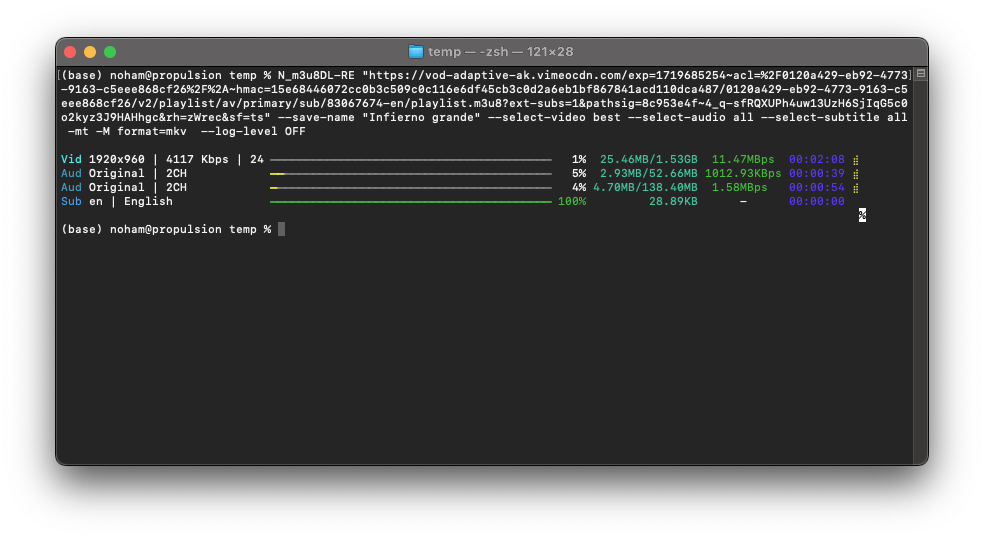Click the '--select-audio all' option text

pos(690,117)
